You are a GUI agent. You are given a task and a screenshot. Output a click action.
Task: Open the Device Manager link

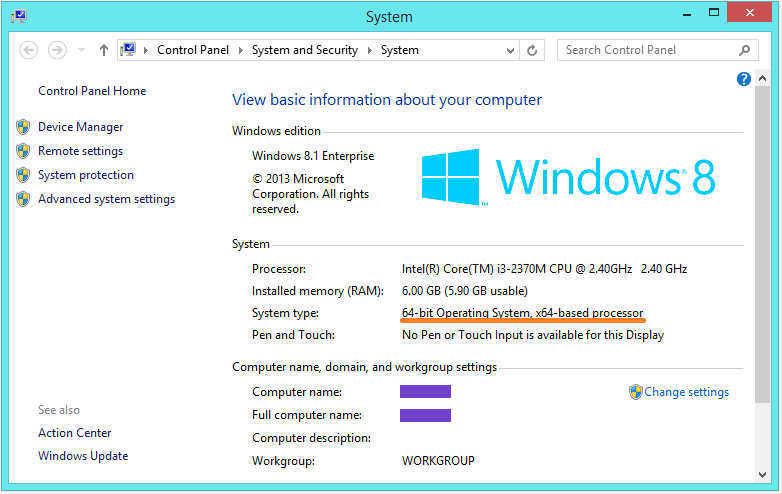coord(80,127)
